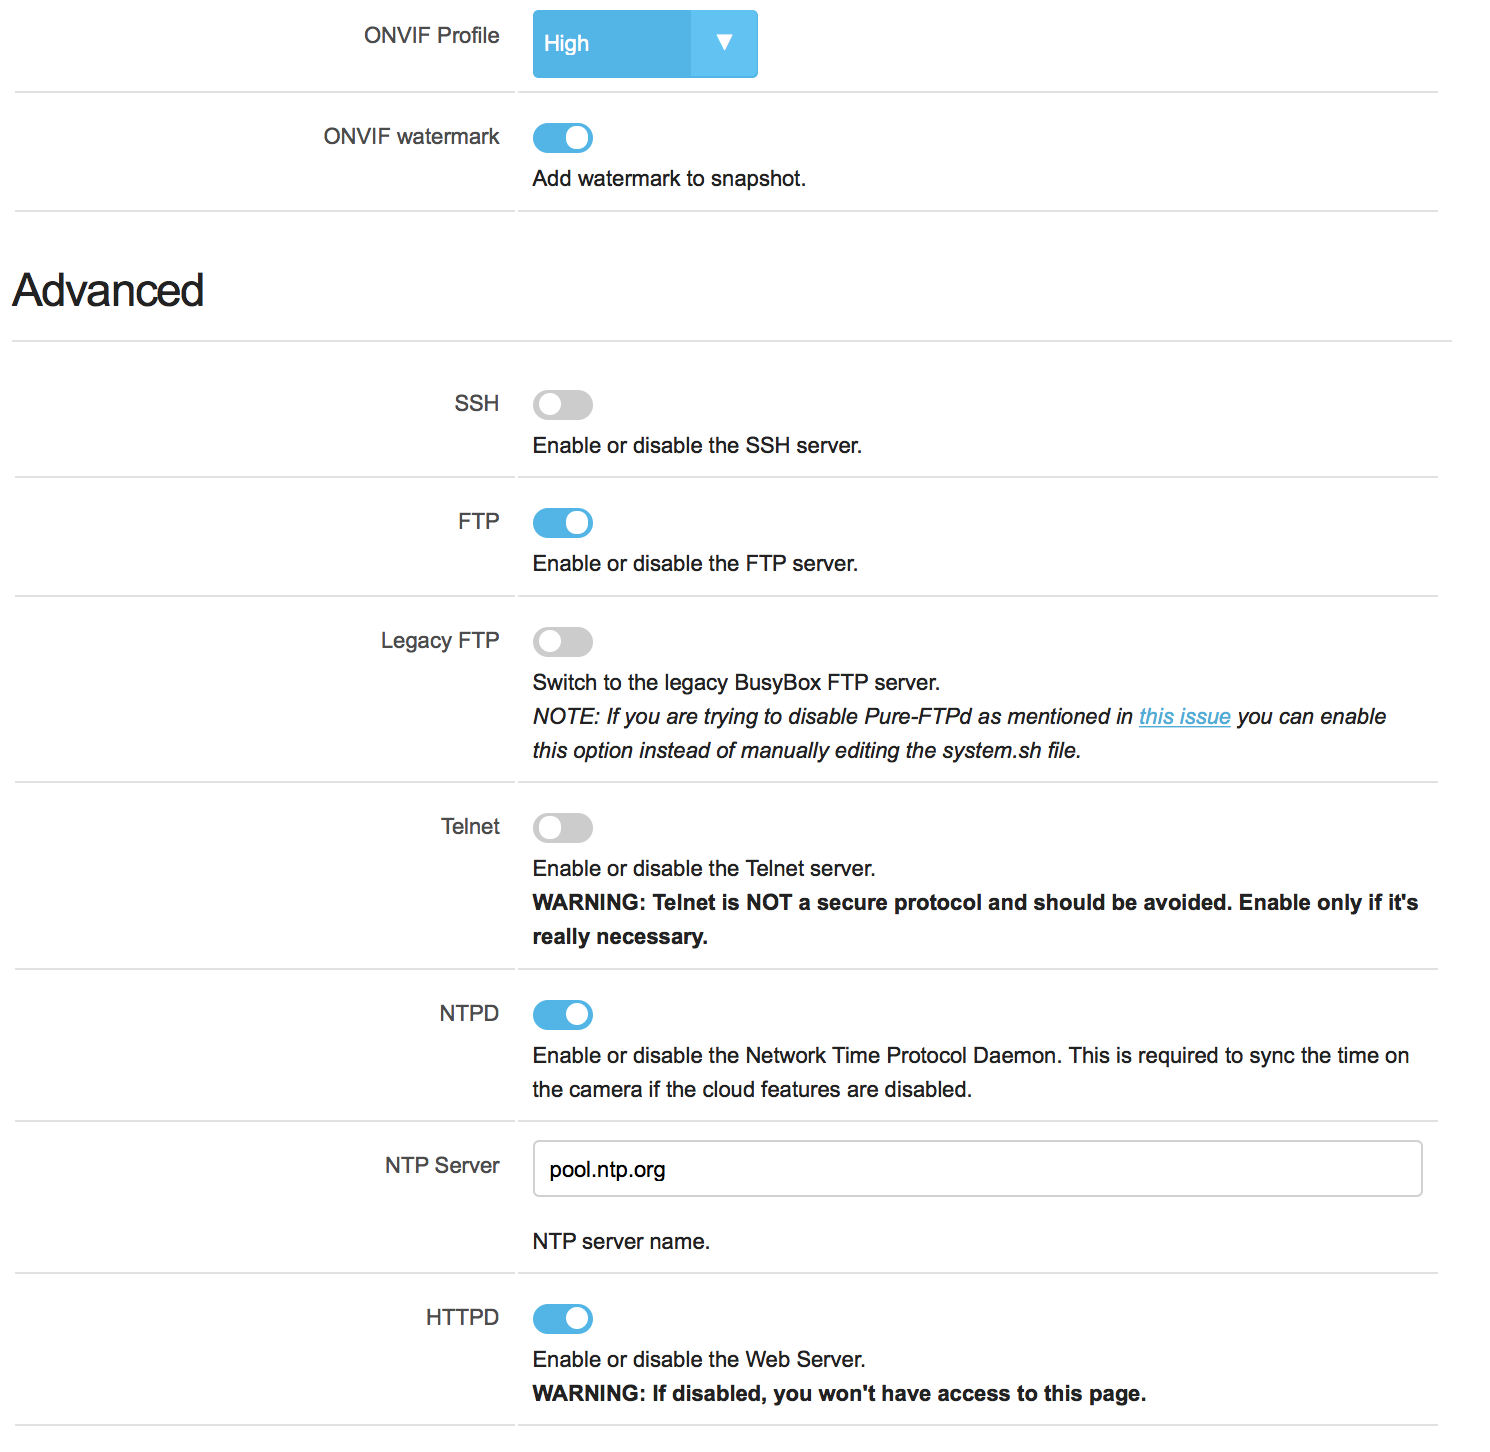Enable the SSH server toggle
This screenshot has height=1452, width=1490.
coord(563,405)
